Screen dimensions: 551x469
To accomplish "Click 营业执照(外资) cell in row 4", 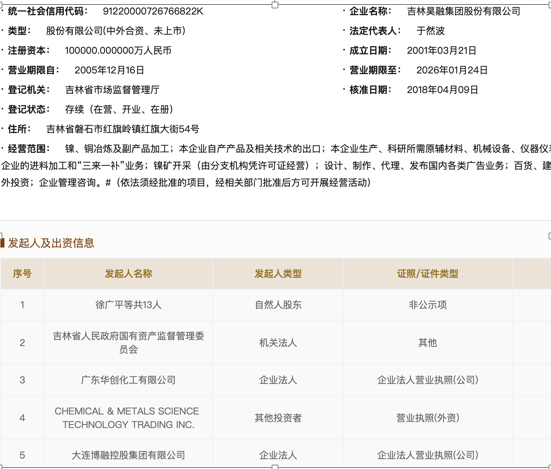I will [x=428, y=418].
